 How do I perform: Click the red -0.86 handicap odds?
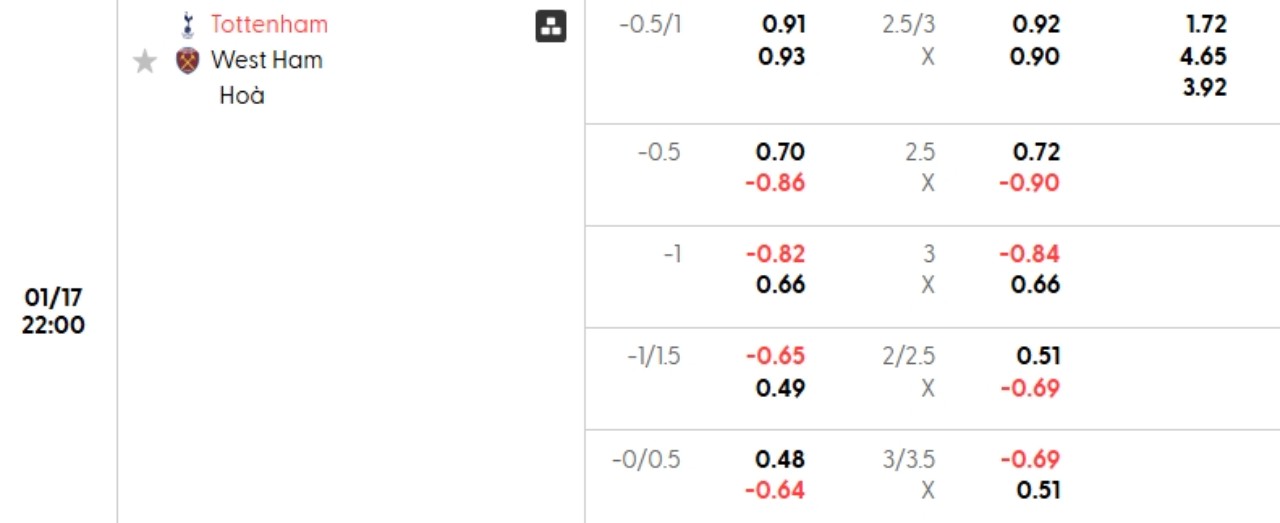tap(775, 183)
